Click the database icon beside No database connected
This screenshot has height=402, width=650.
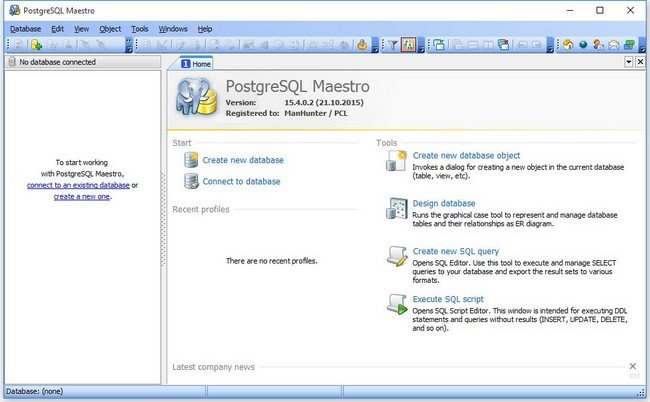pos(12,62)
